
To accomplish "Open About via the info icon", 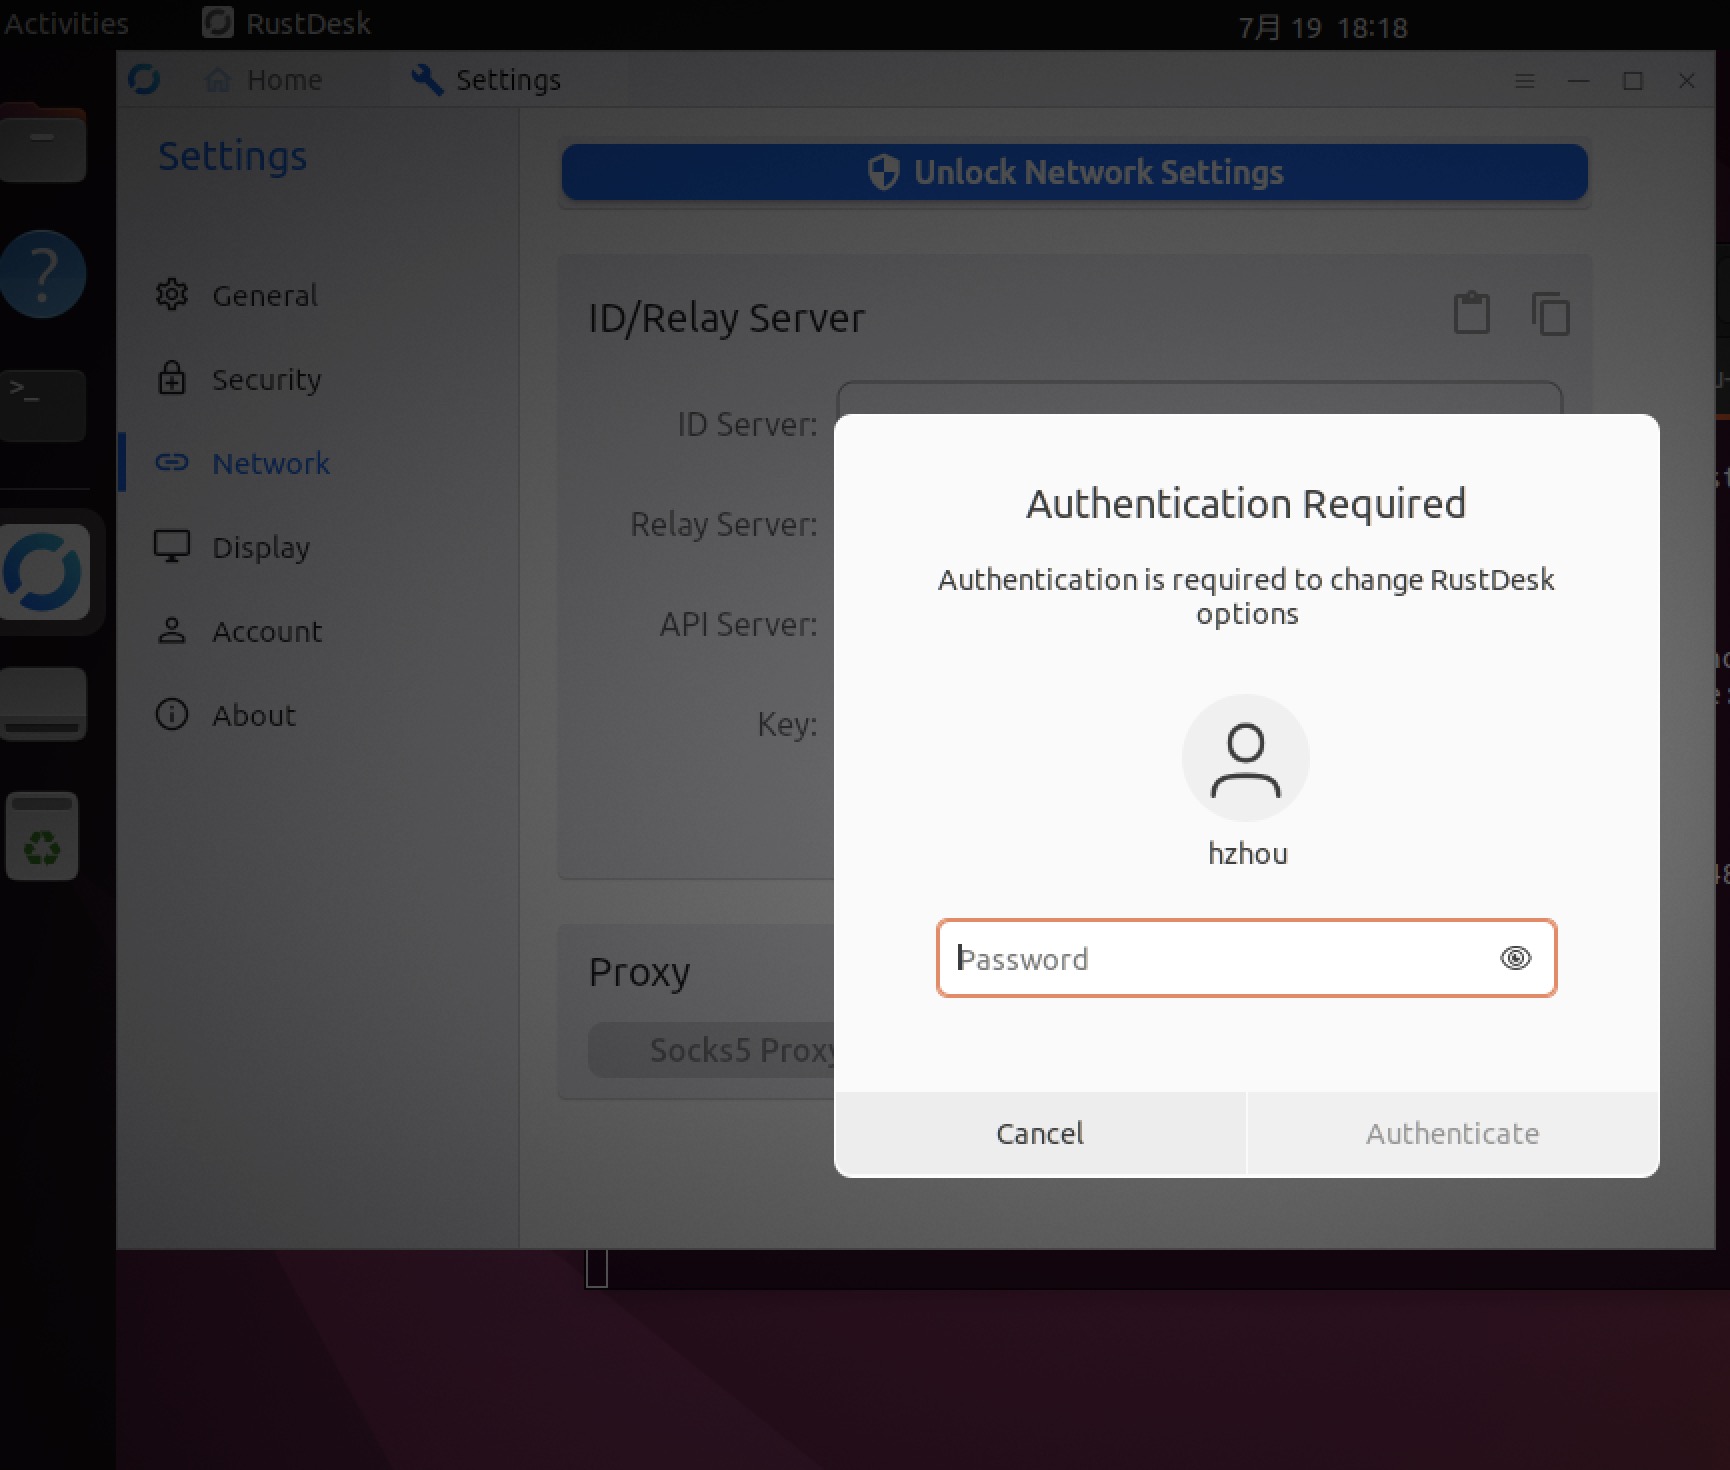I will point(172,715).
